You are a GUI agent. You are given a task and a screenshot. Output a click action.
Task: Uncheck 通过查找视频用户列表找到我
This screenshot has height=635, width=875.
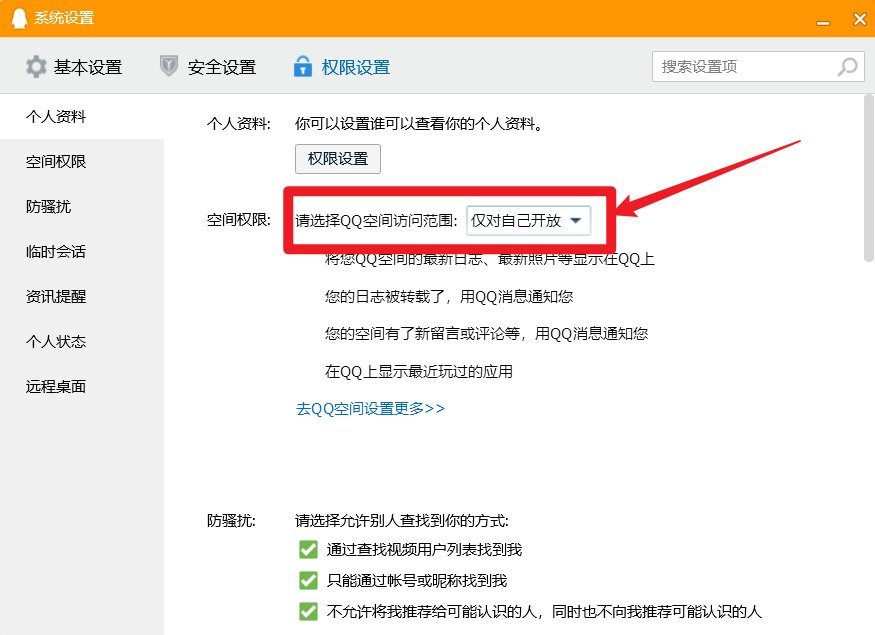click(308, 550)
